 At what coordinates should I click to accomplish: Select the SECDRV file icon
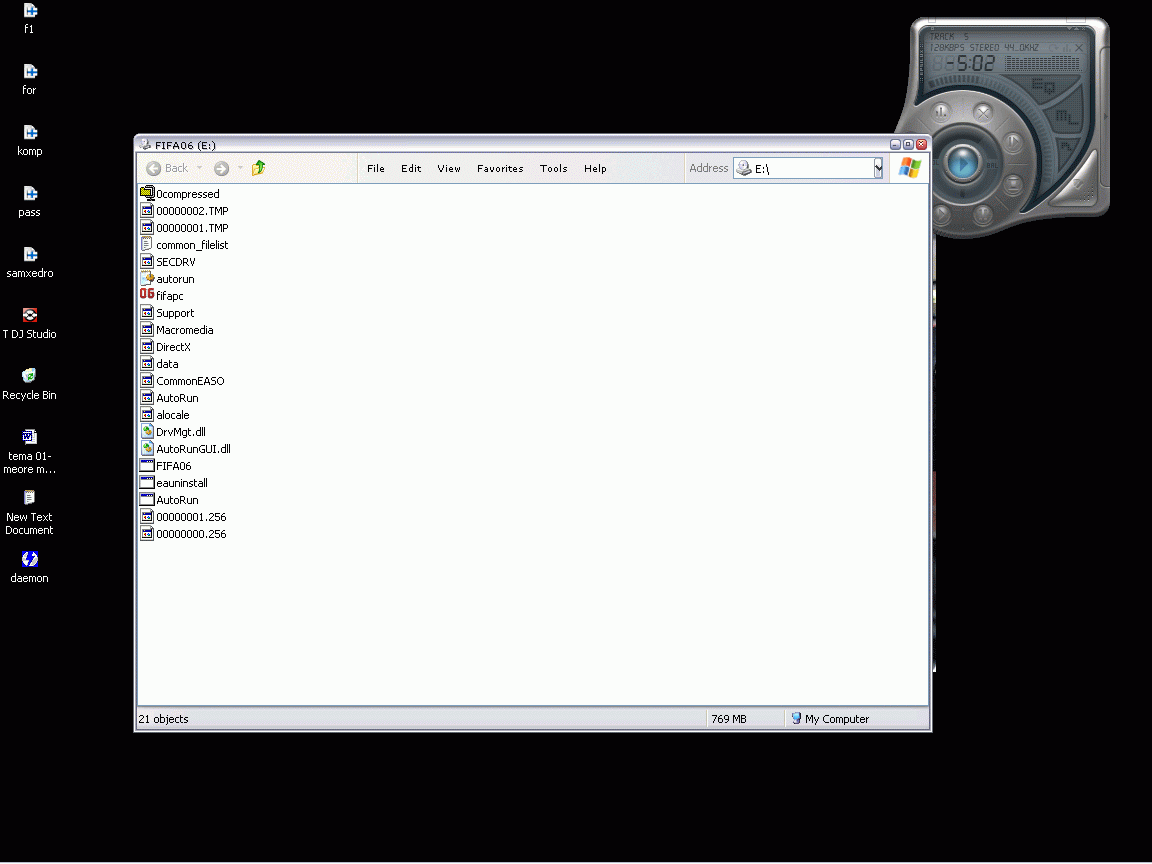point(147,261)
